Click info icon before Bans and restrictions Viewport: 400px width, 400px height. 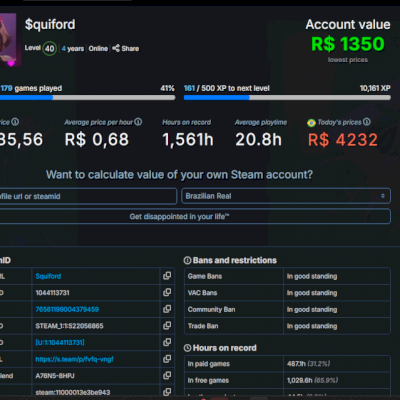point(187,260)
